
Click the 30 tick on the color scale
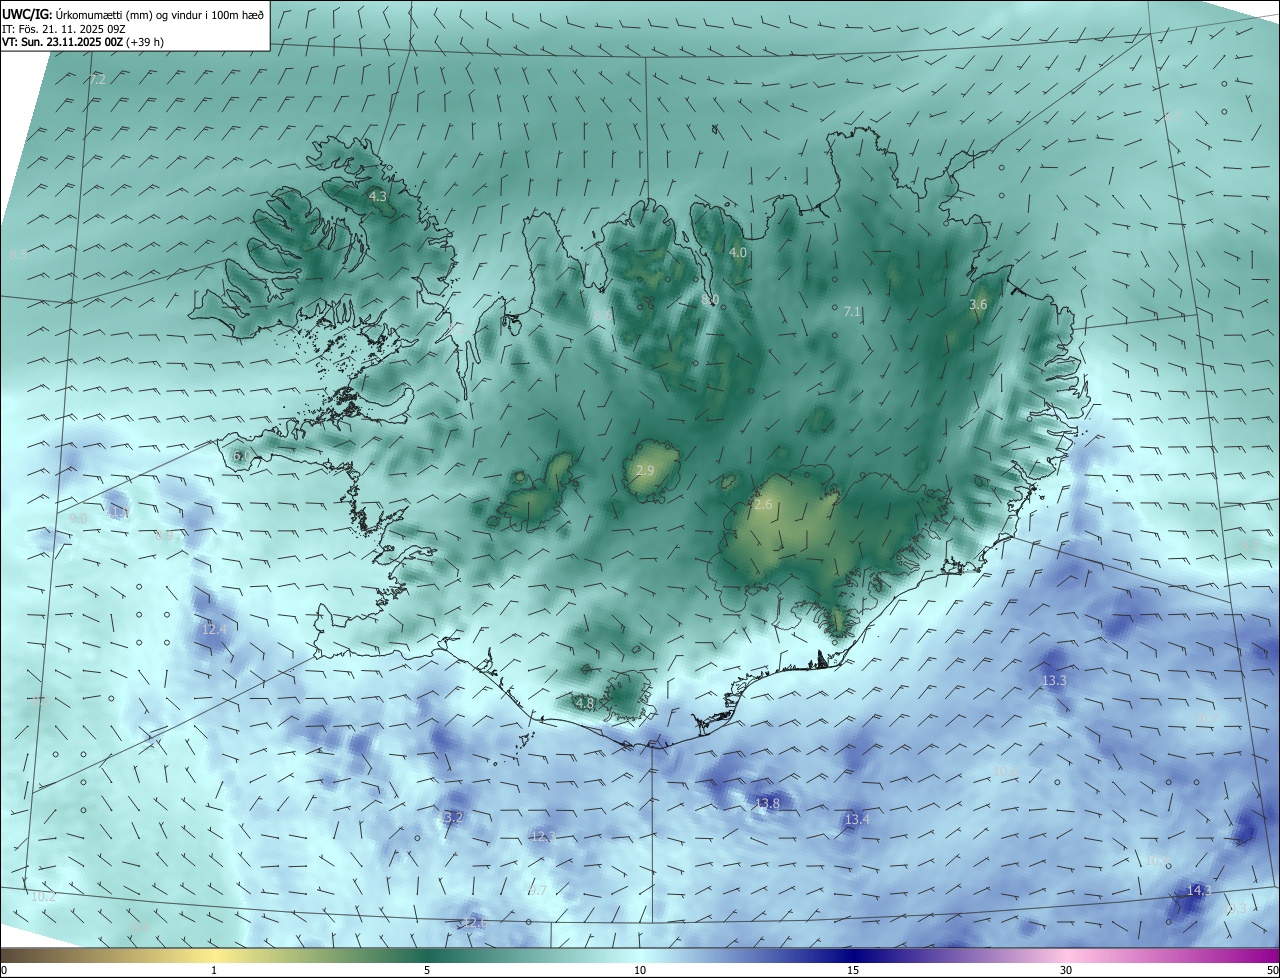point(1066,970)
